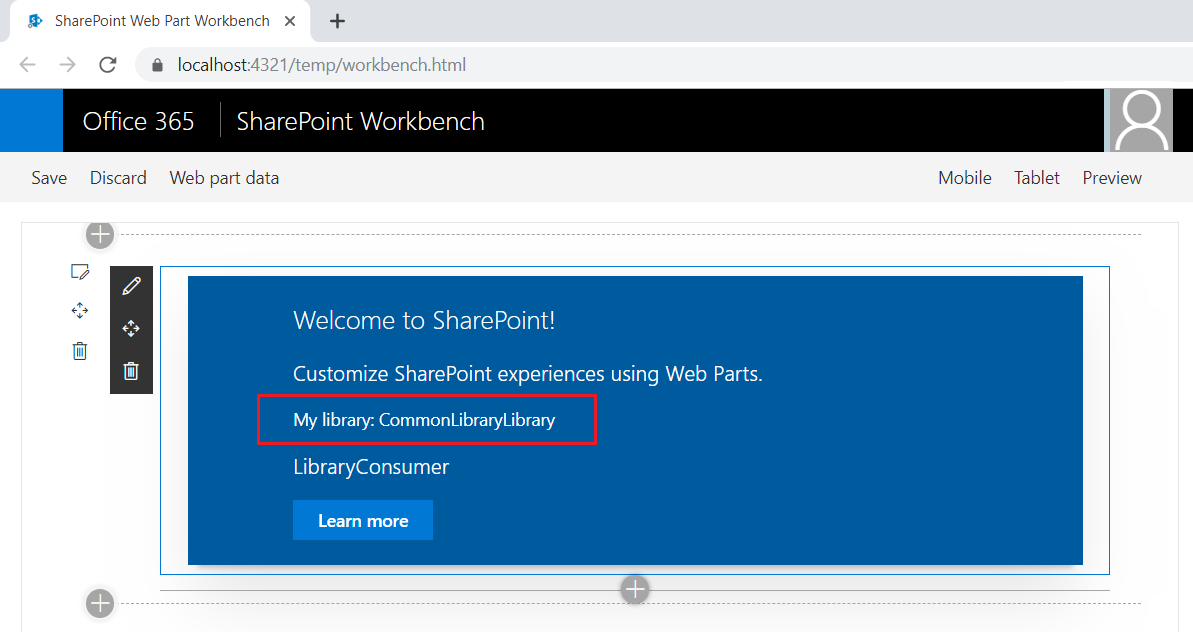
Task: Click the Learn more button
Action: [363, 521]
